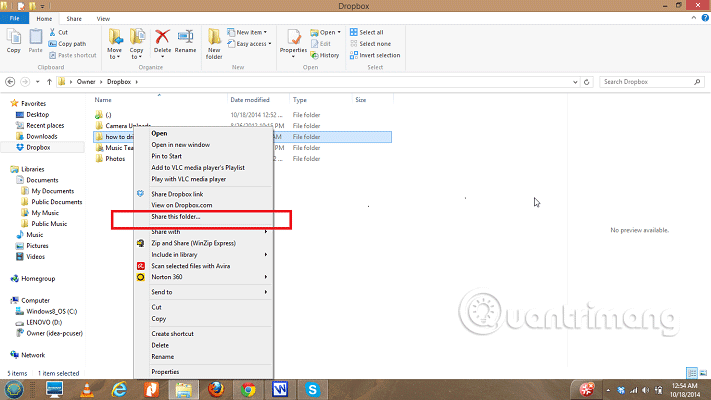This screenshot has width=711, height=400.
Task: Select Recent places in navigation pane
Action: 45,126
